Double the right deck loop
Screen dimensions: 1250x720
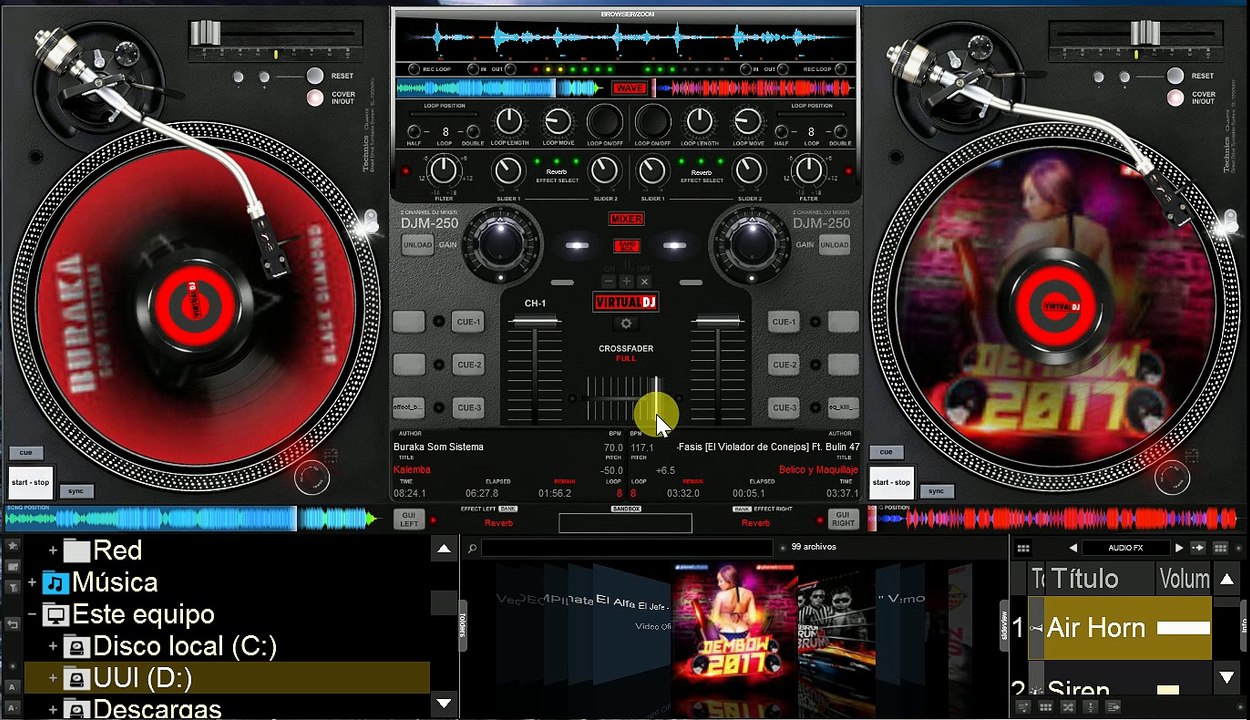(839, 132)
